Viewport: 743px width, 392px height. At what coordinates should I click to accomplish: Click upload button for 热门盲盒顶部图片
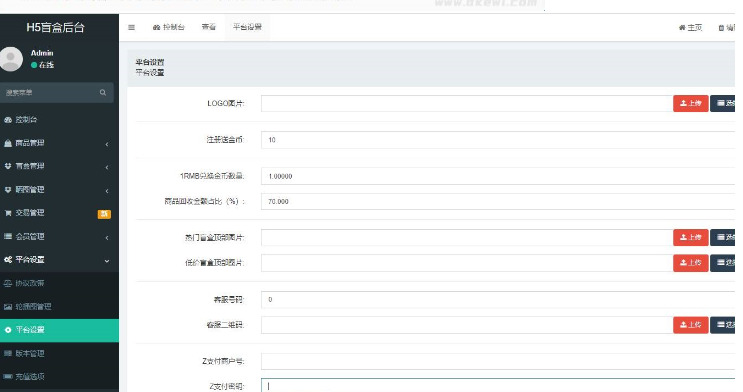pyautogui.click(x=690, y=237)
